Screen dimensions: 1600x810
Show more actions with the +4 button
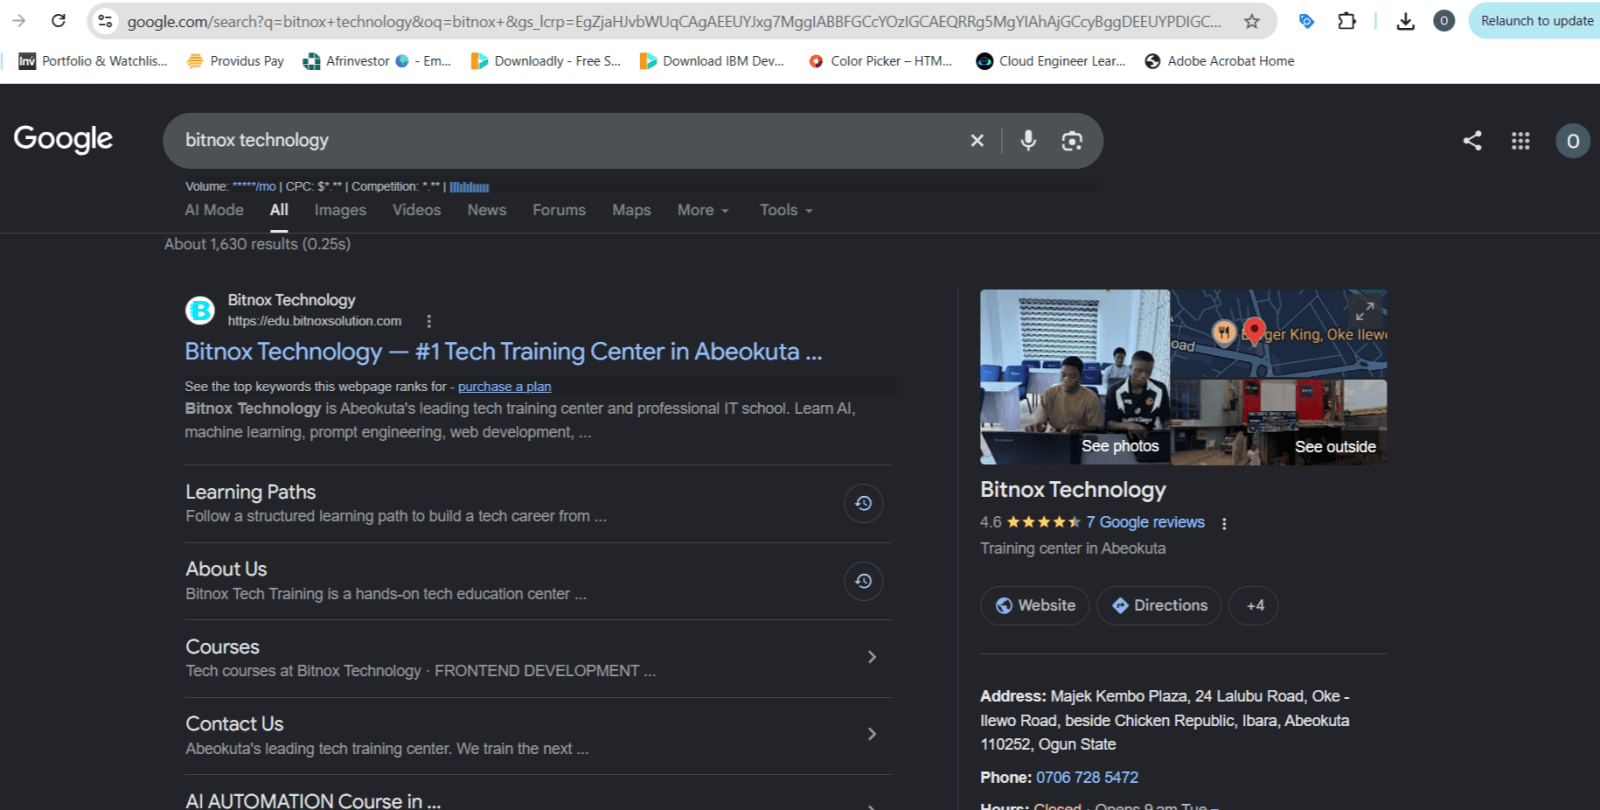(x=1254, y=605)
